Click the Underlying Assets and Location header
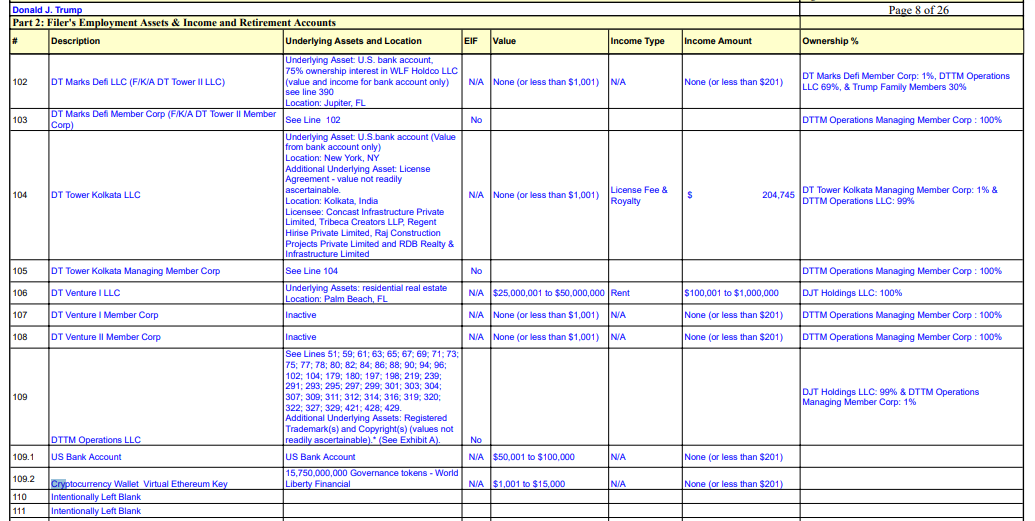This screenshot has height=521, width=1035. click(x=353, y=41)
